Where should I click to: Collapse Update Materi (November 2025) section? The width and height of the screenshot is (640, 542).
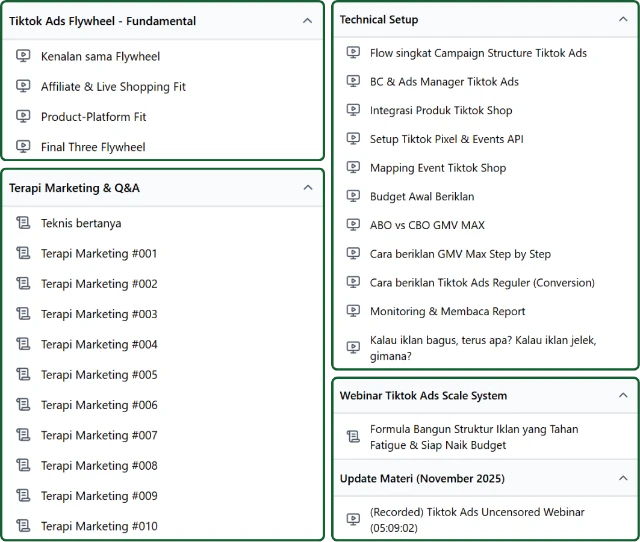point(624,478)
